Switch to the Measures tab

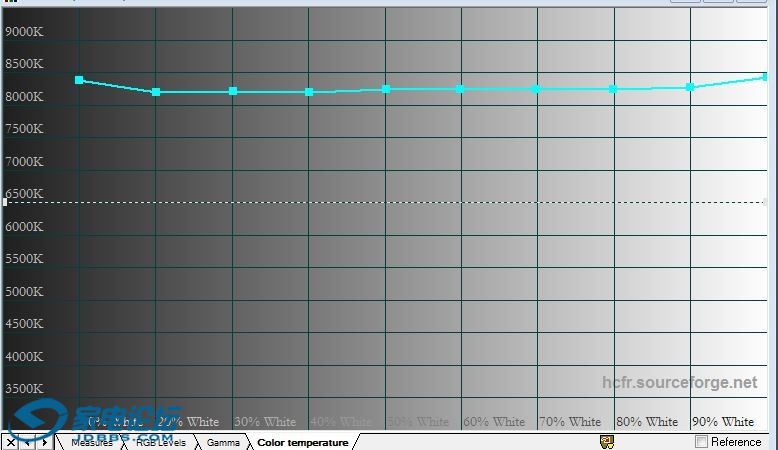tap(92, 442)
